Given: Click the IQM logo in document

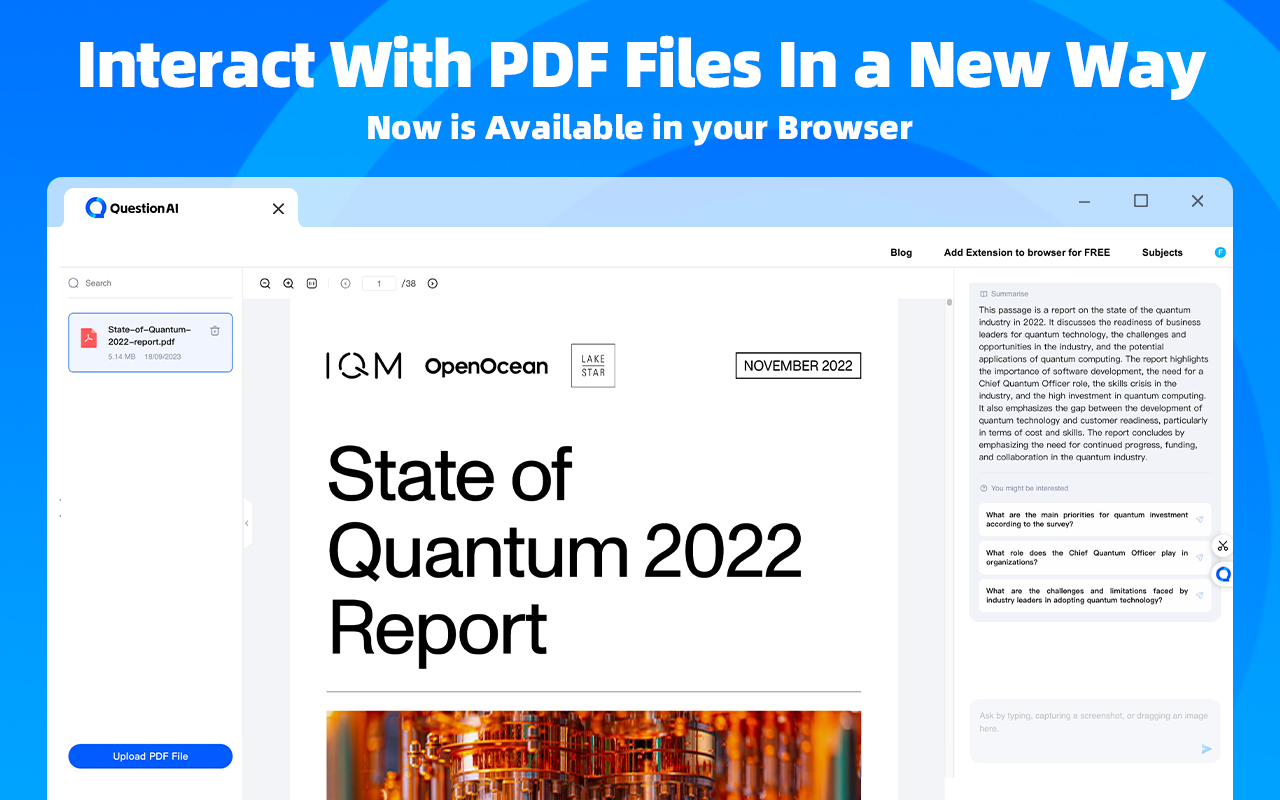Looking at the screenshot, I should 364,366.
